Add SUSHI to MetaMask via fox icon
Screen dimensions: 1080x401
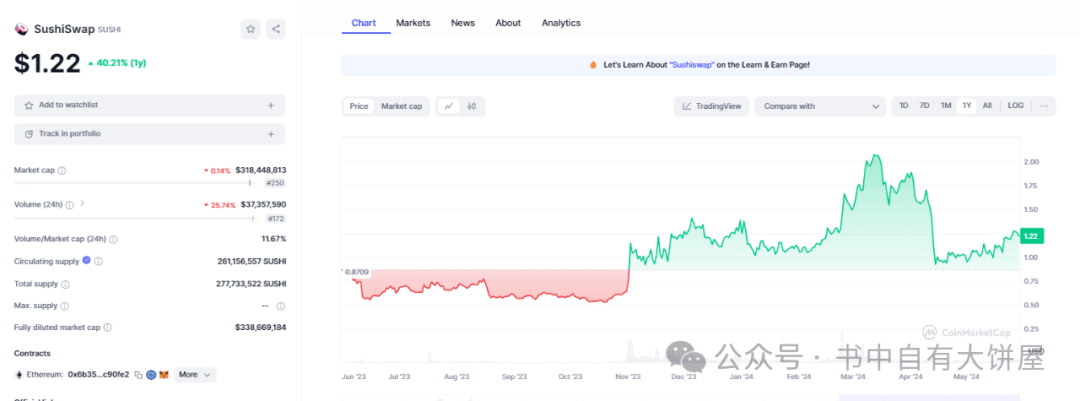[164, 375]
